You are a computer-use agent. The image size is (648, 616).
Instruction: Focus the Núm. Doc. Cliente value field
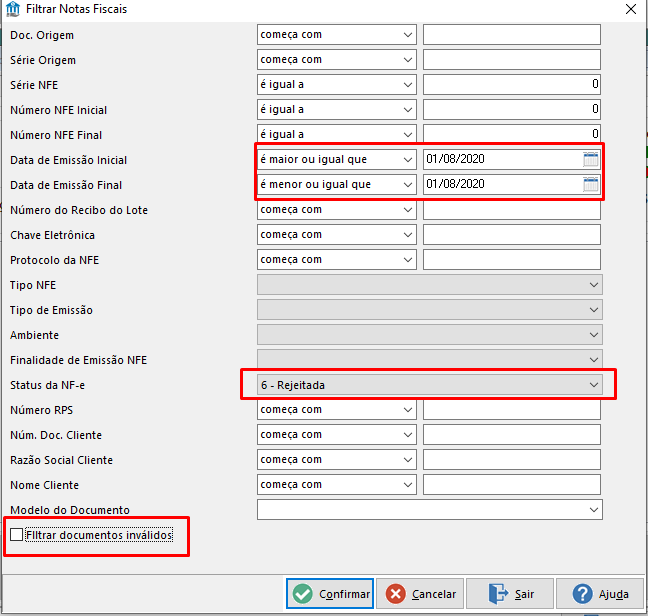[x=512, y=435]
